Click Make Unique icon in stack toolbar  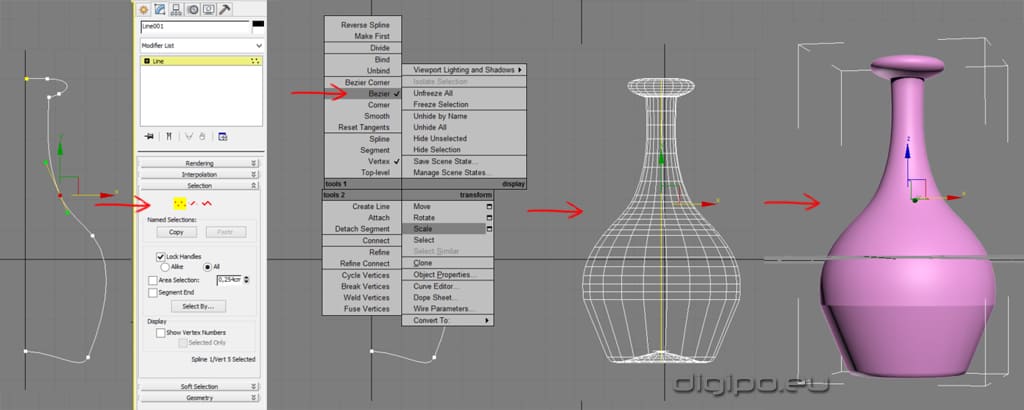189,136
